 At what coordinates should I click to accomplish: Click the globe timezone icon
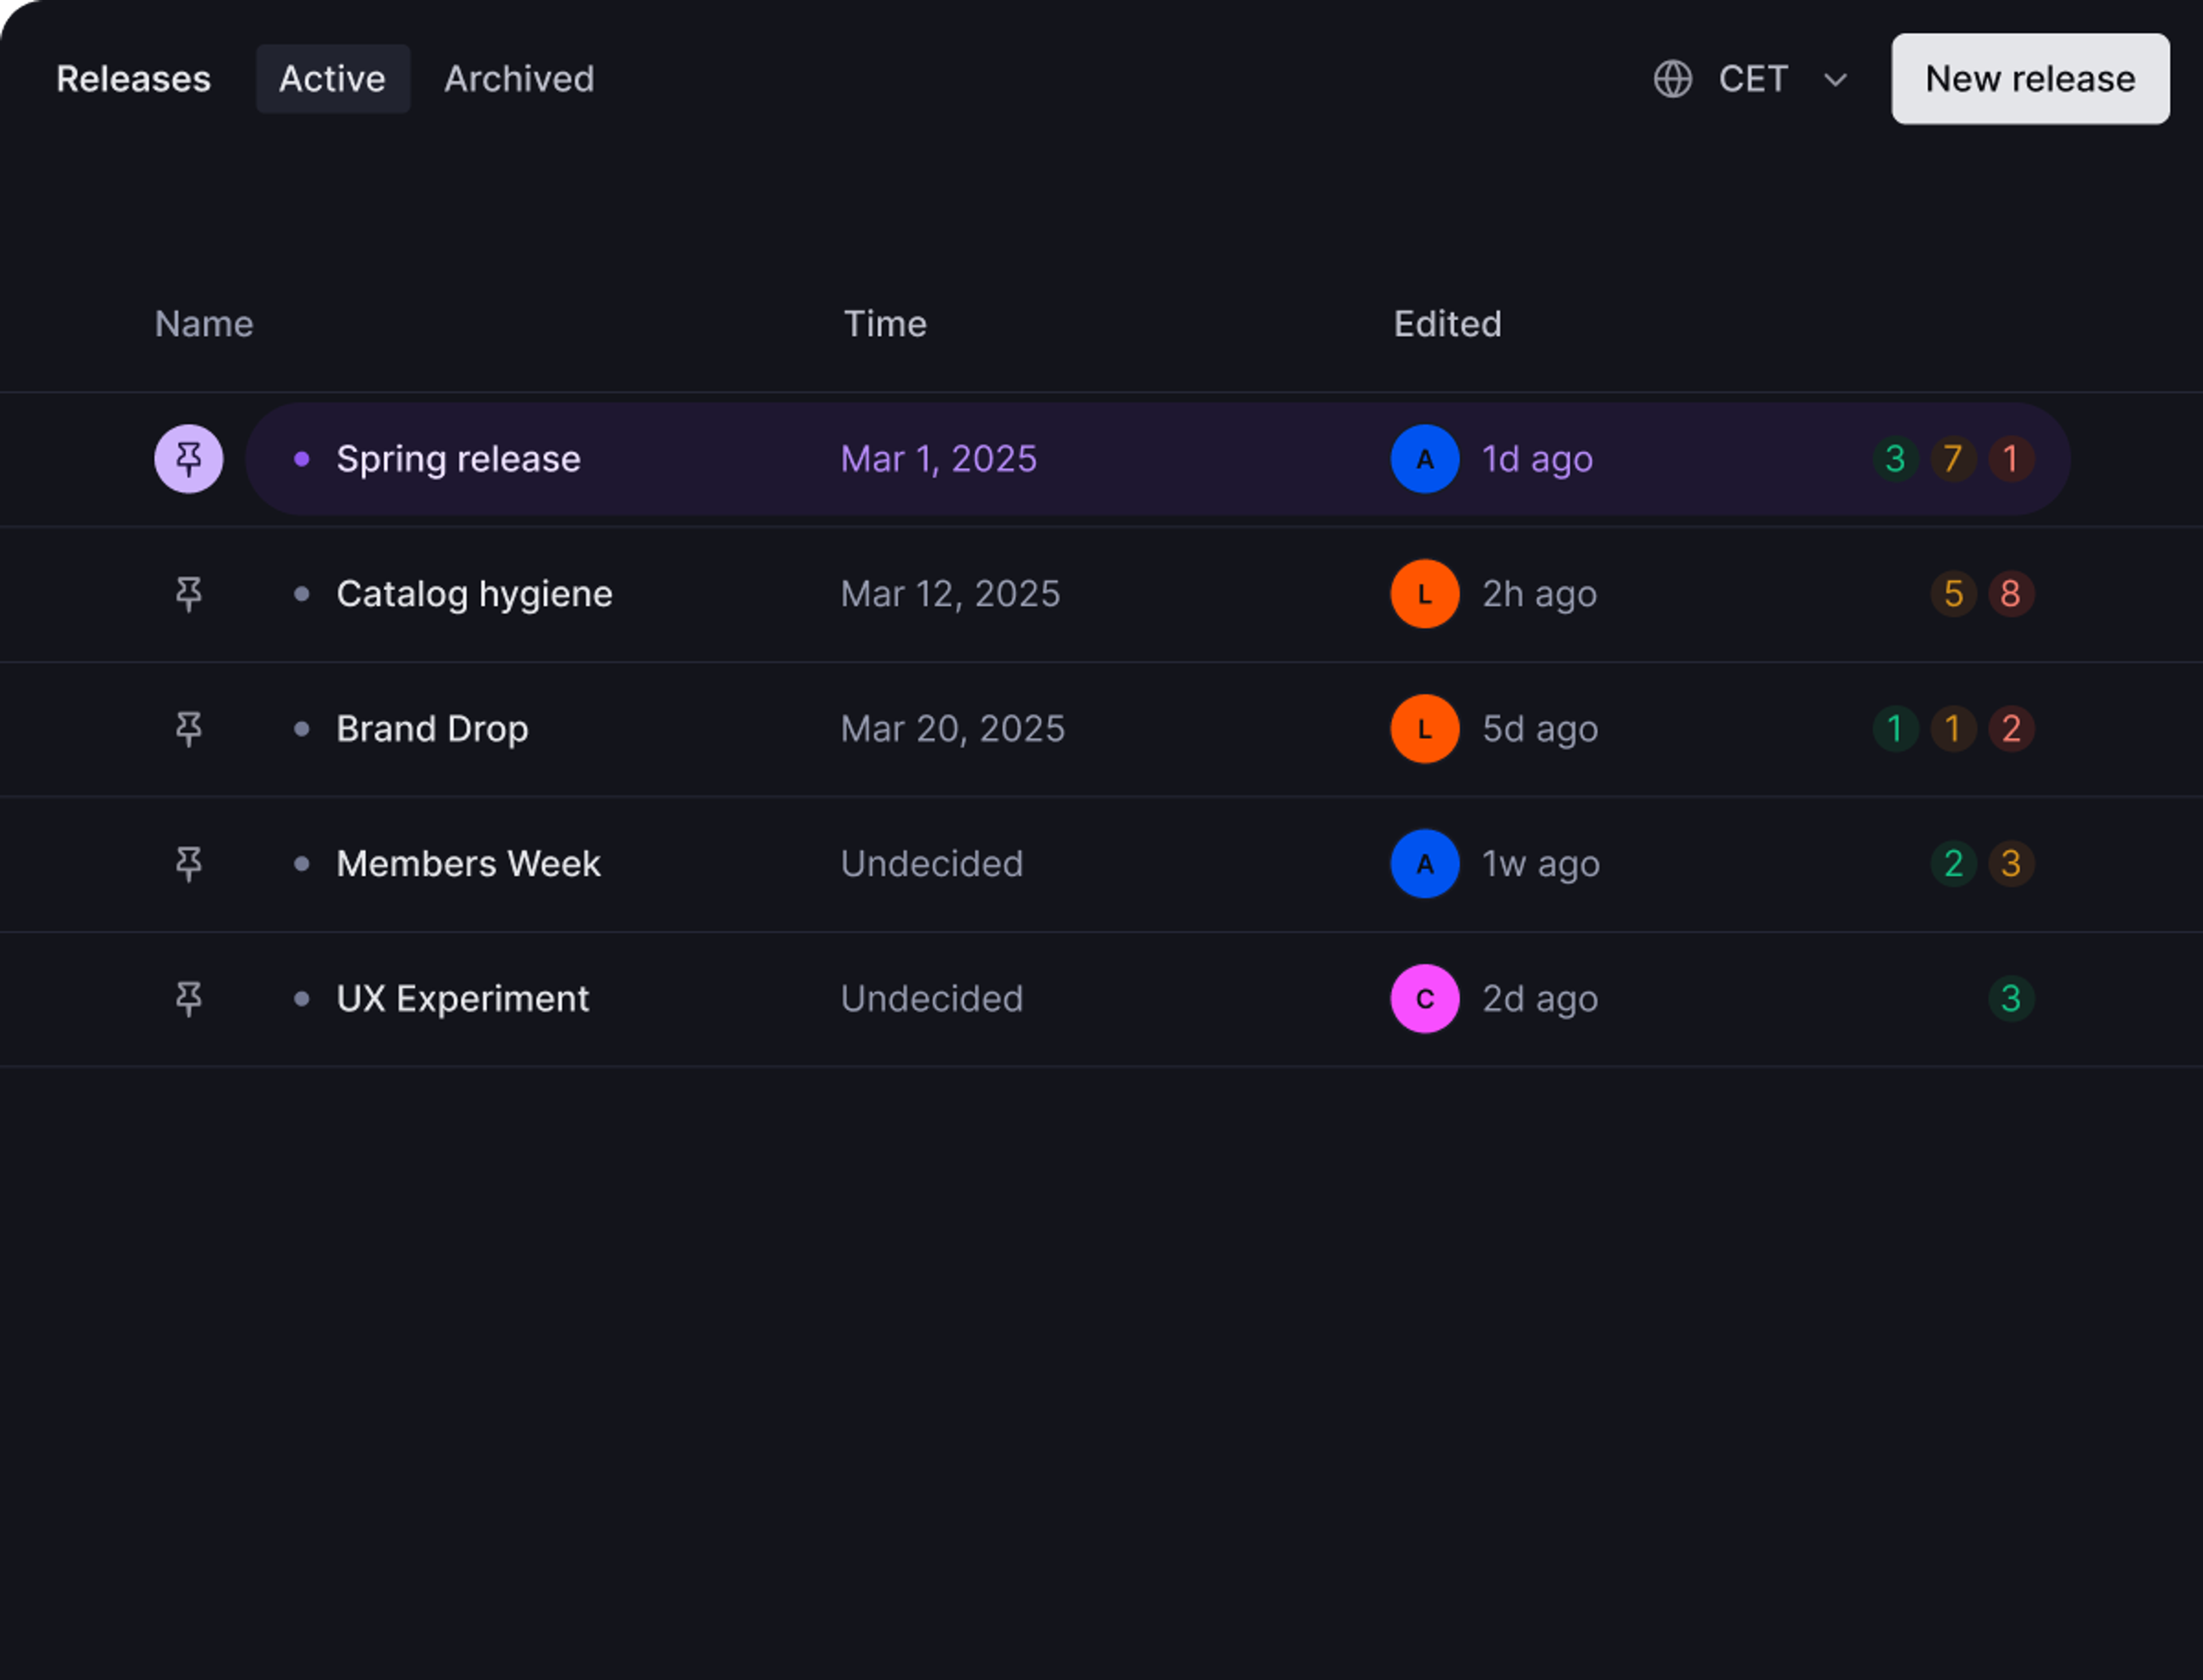[x=1672, y=79]
